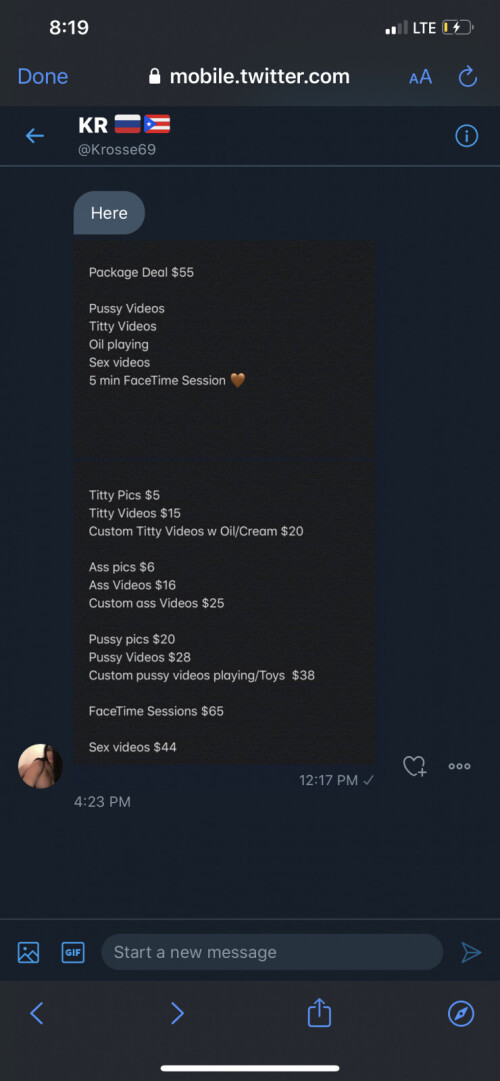Tap the Done button in browser header
500x1081 pixels.
click(x=43, y=77)
